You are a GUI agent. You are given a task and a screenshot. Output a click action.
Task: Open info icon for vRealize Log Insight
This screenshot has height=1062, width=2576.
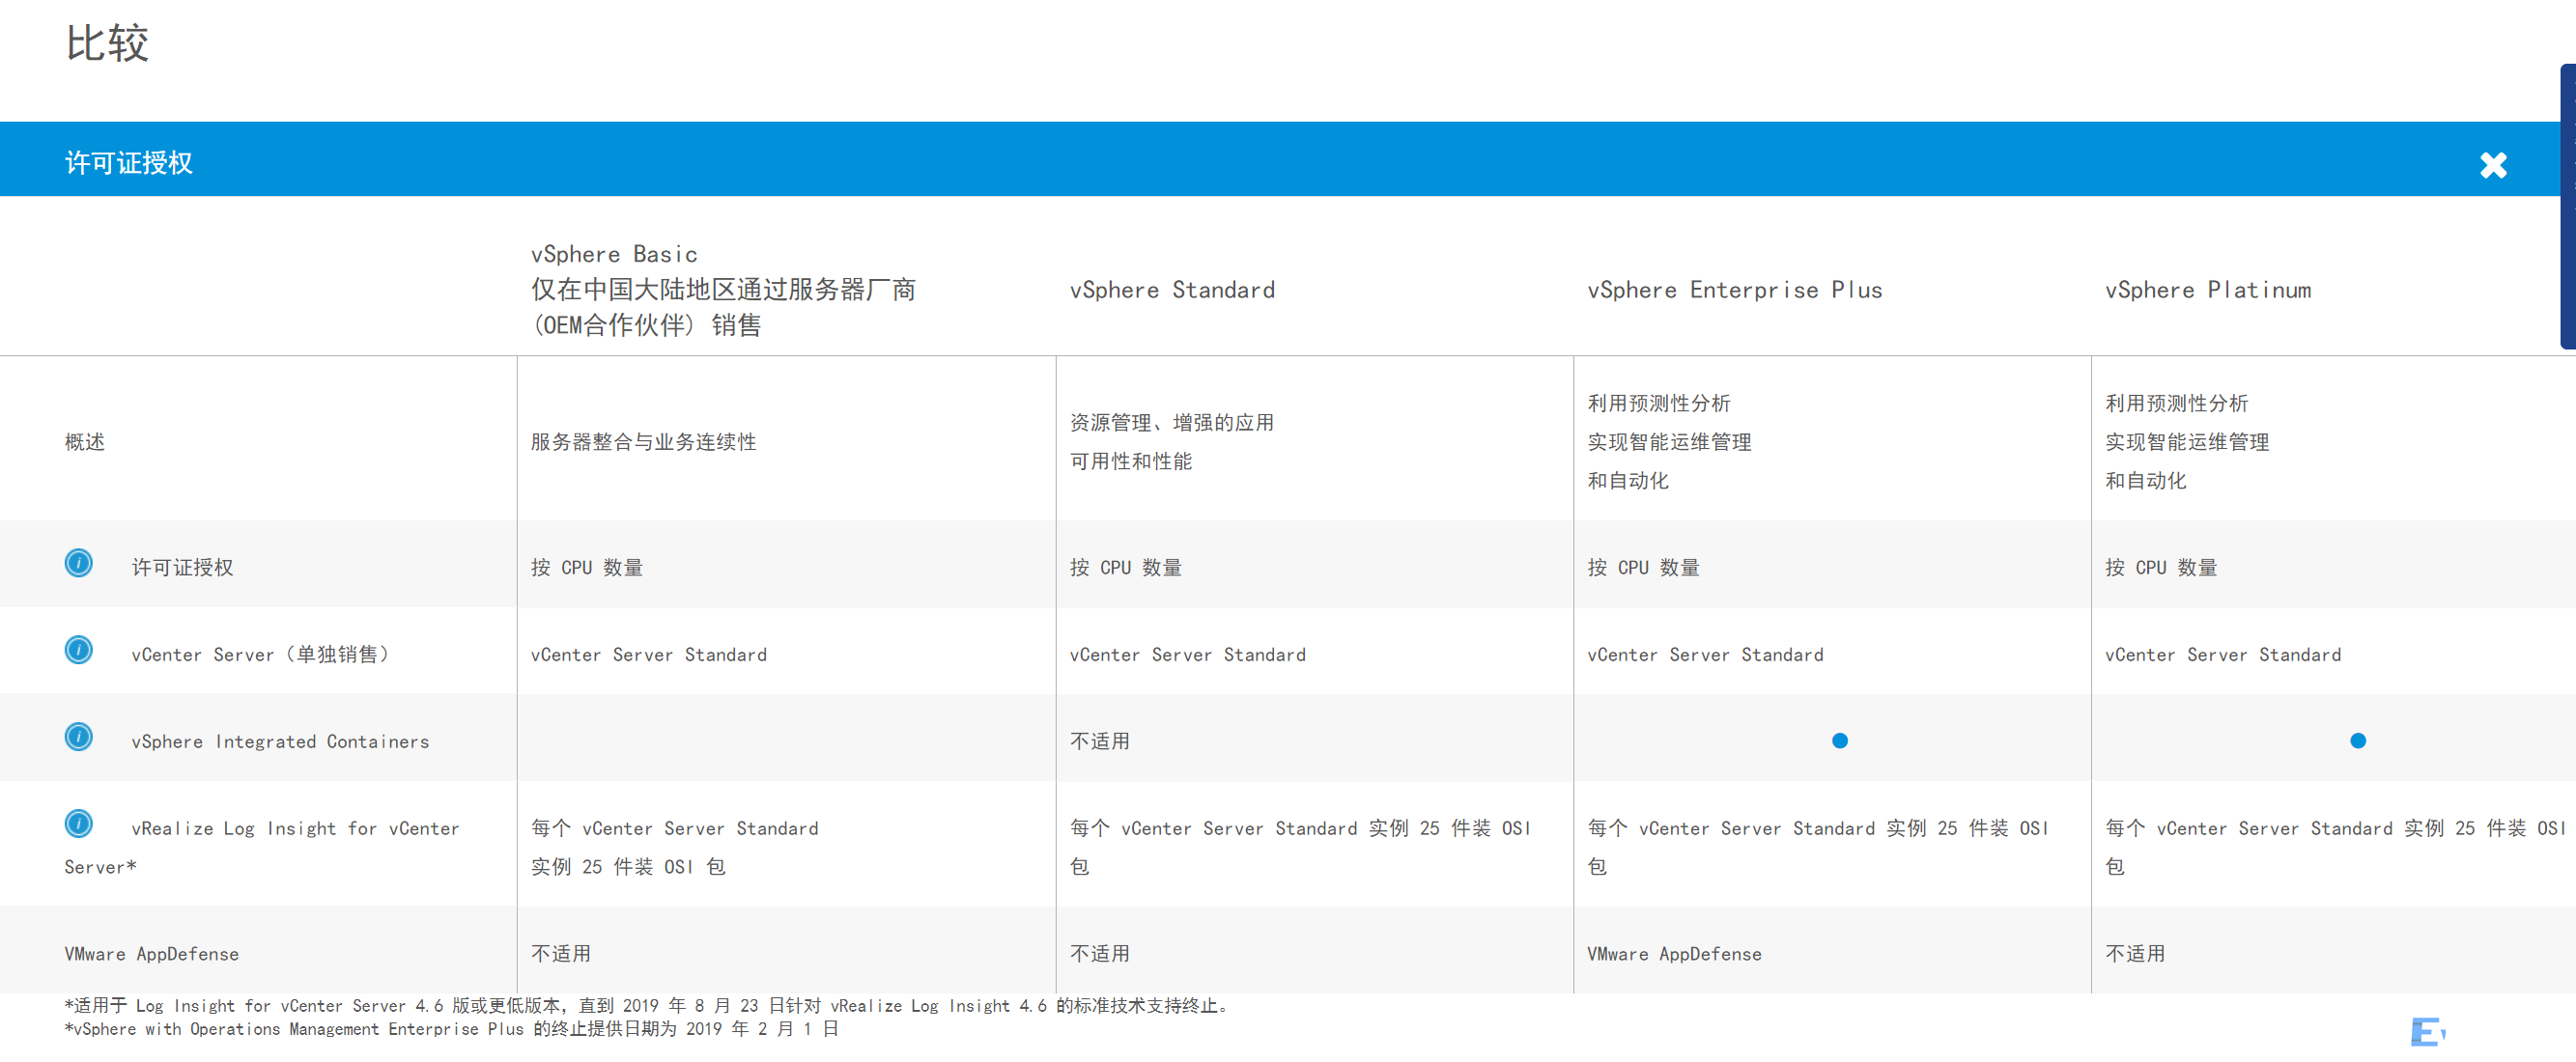(78, 824)
